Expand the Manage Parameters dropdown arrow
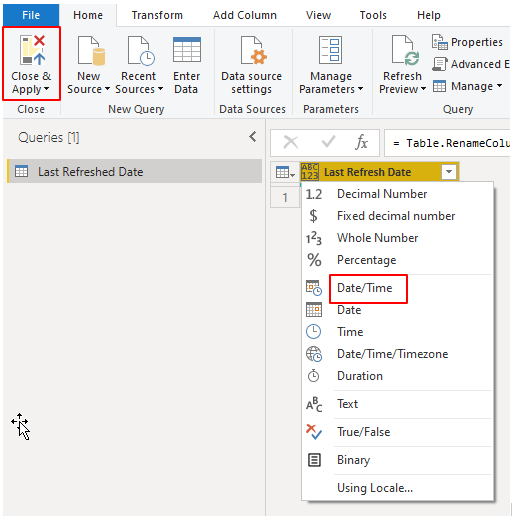The image size is (515, 520). (360, 89)
